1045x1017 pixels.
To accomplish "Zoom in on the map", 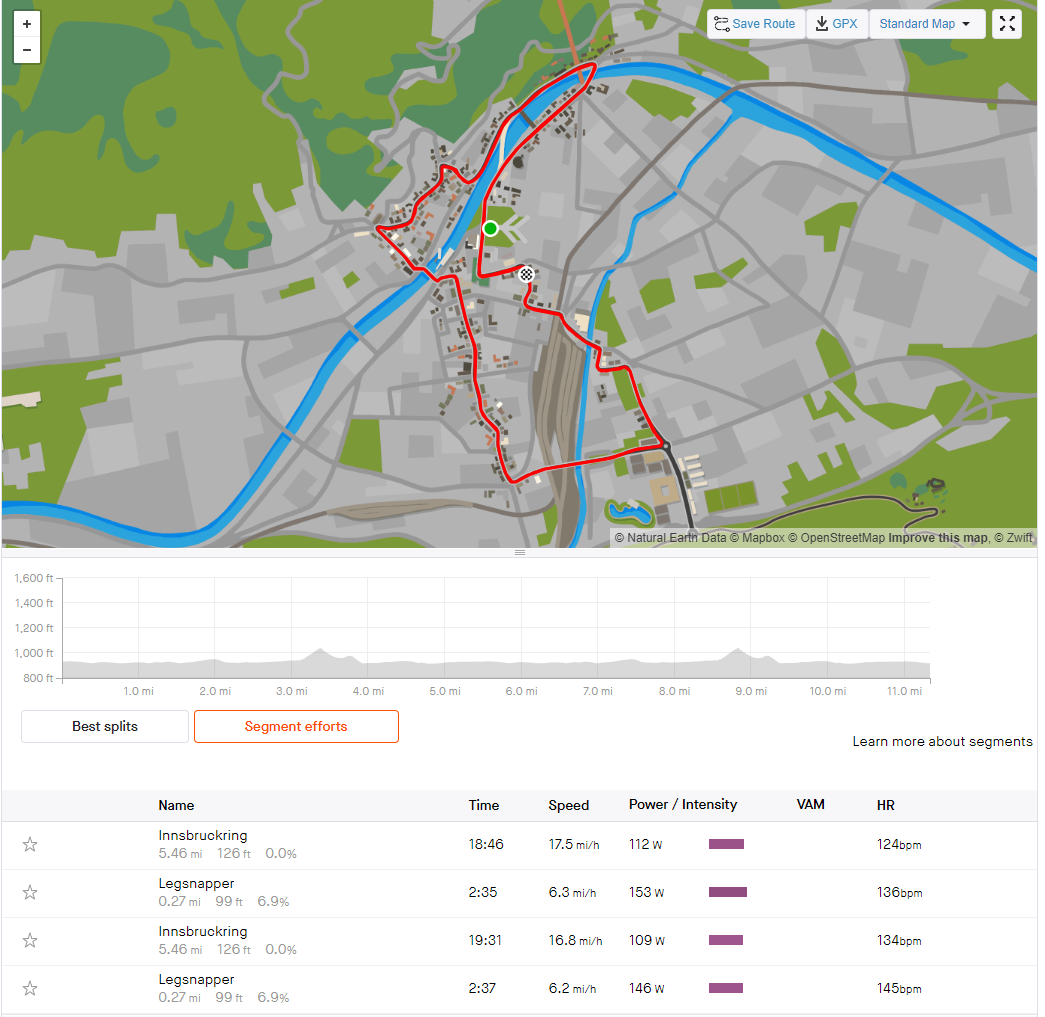I will (27, 24).
